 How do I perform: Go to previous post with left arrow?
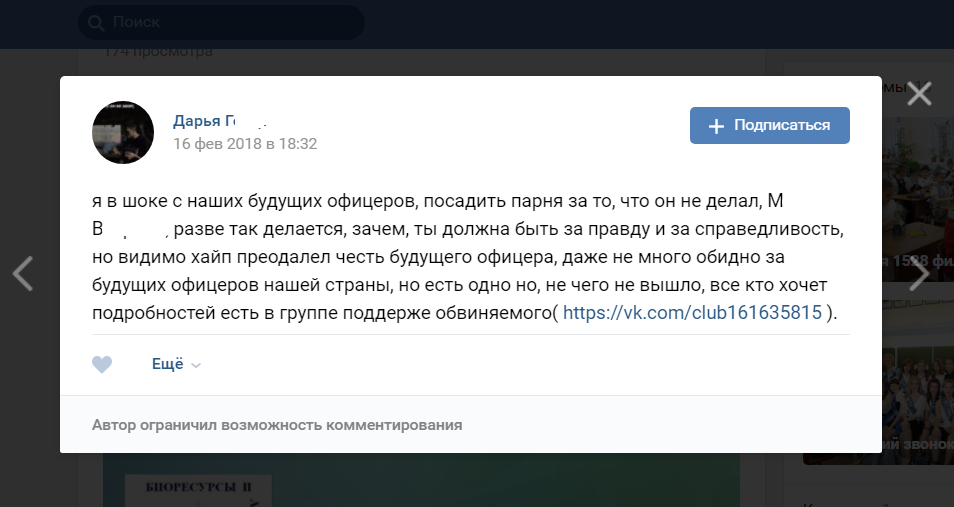point(23,273)
